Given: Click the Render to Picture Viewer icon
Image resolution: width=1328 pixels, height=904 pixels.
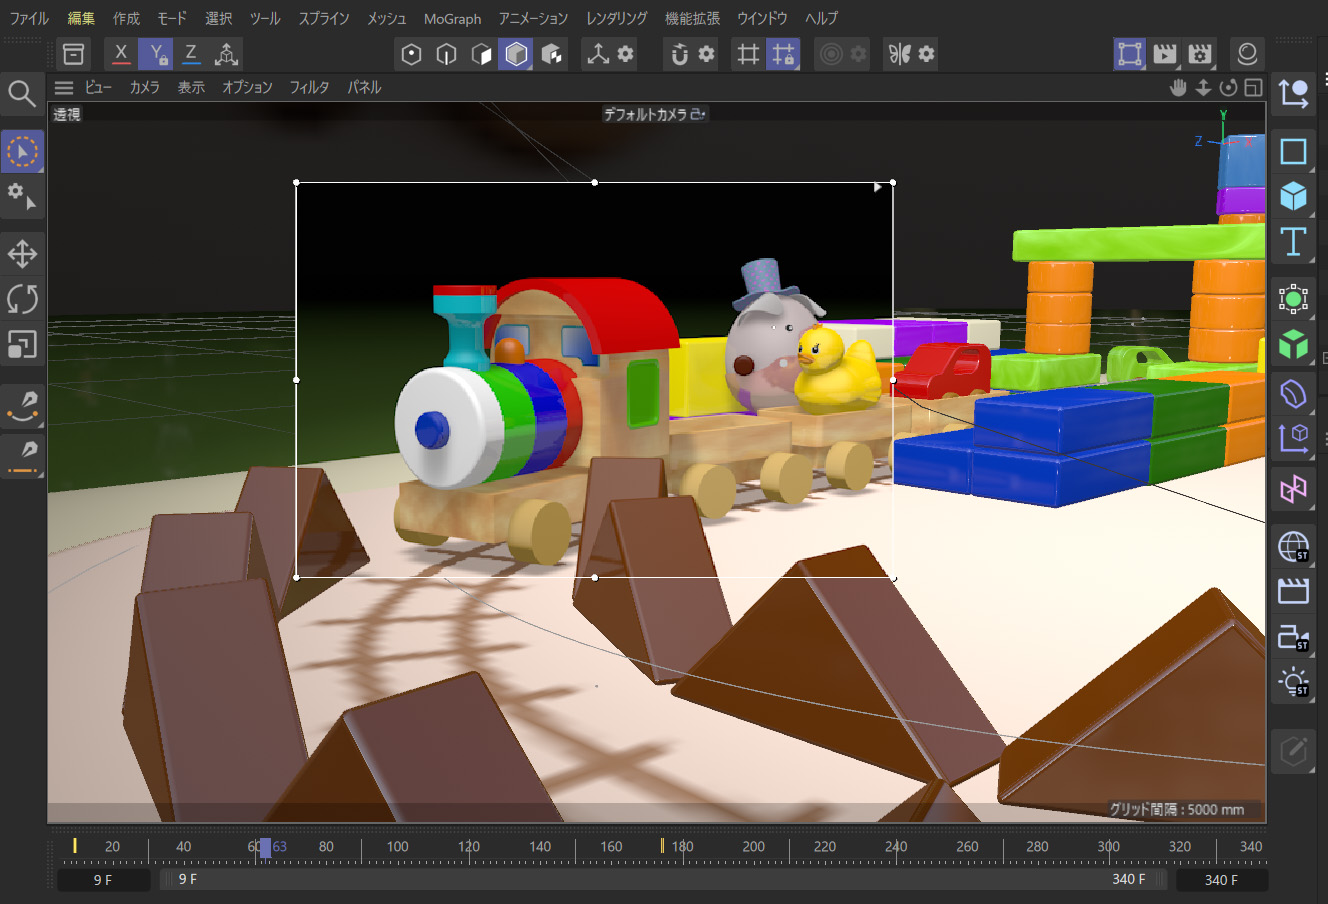Looking at the screenshot, I should point(1164,54).
